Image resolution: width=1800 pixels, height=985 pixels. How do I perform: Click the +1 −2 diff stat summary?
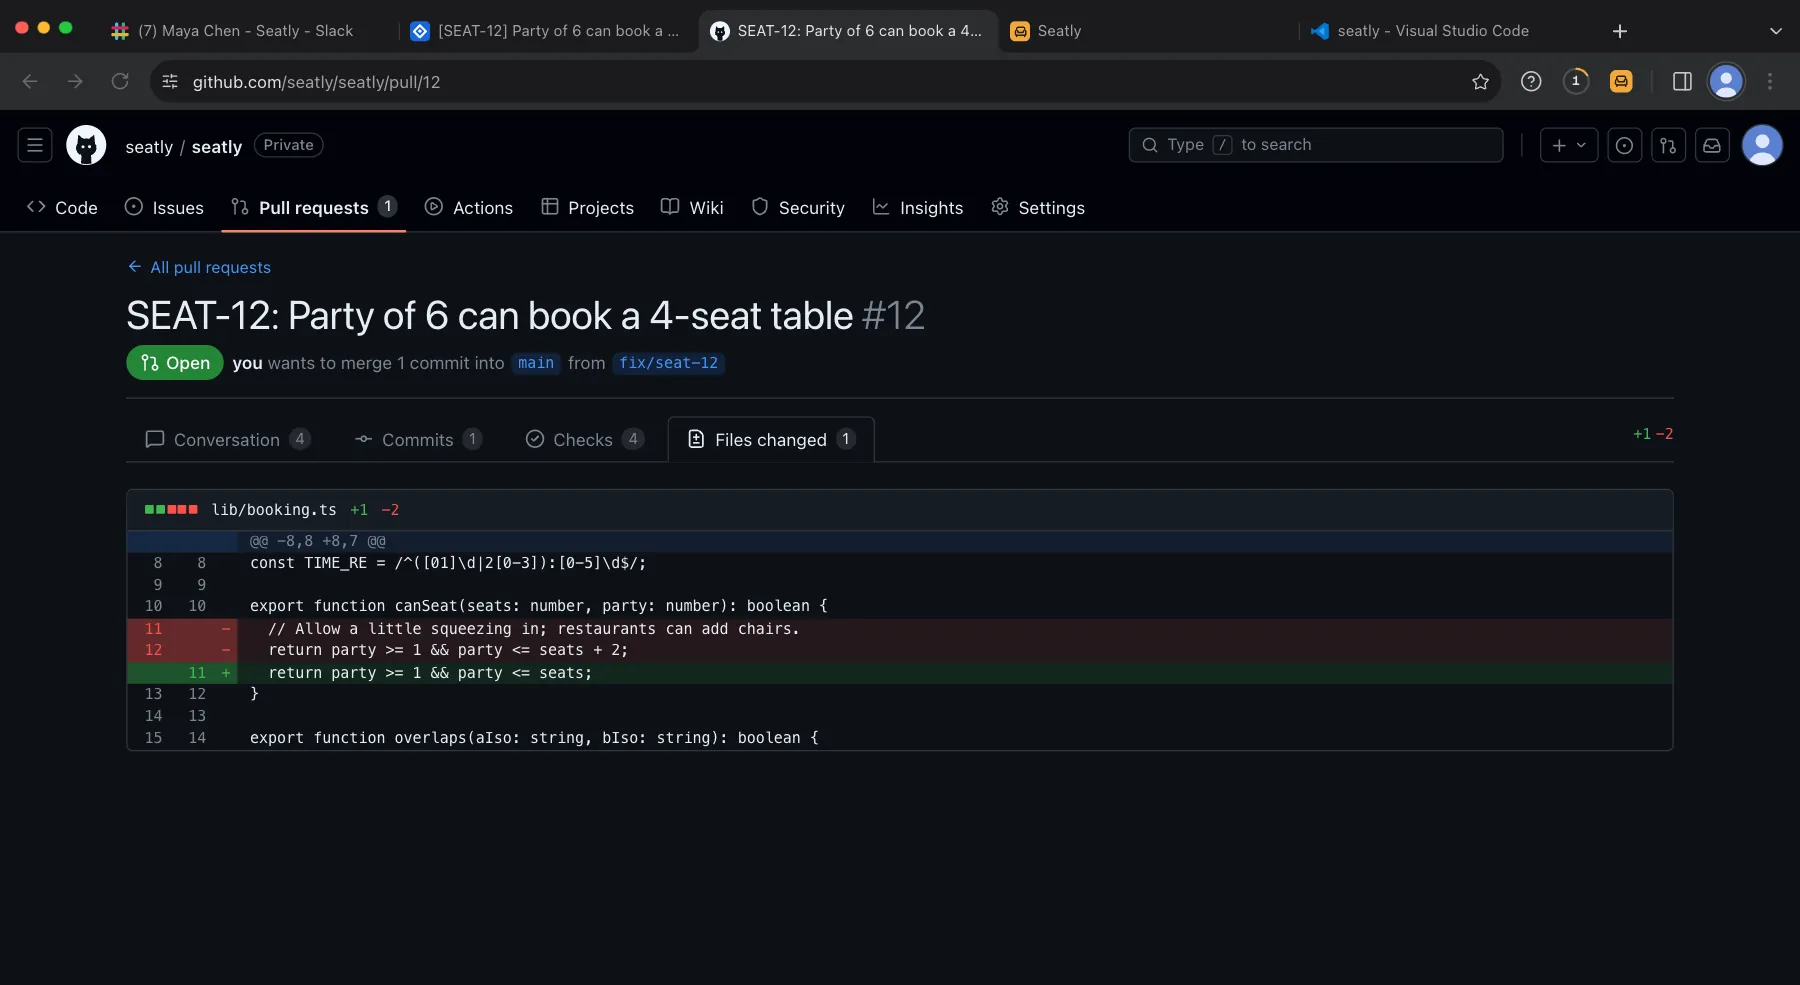click(x=1652, y=434)
